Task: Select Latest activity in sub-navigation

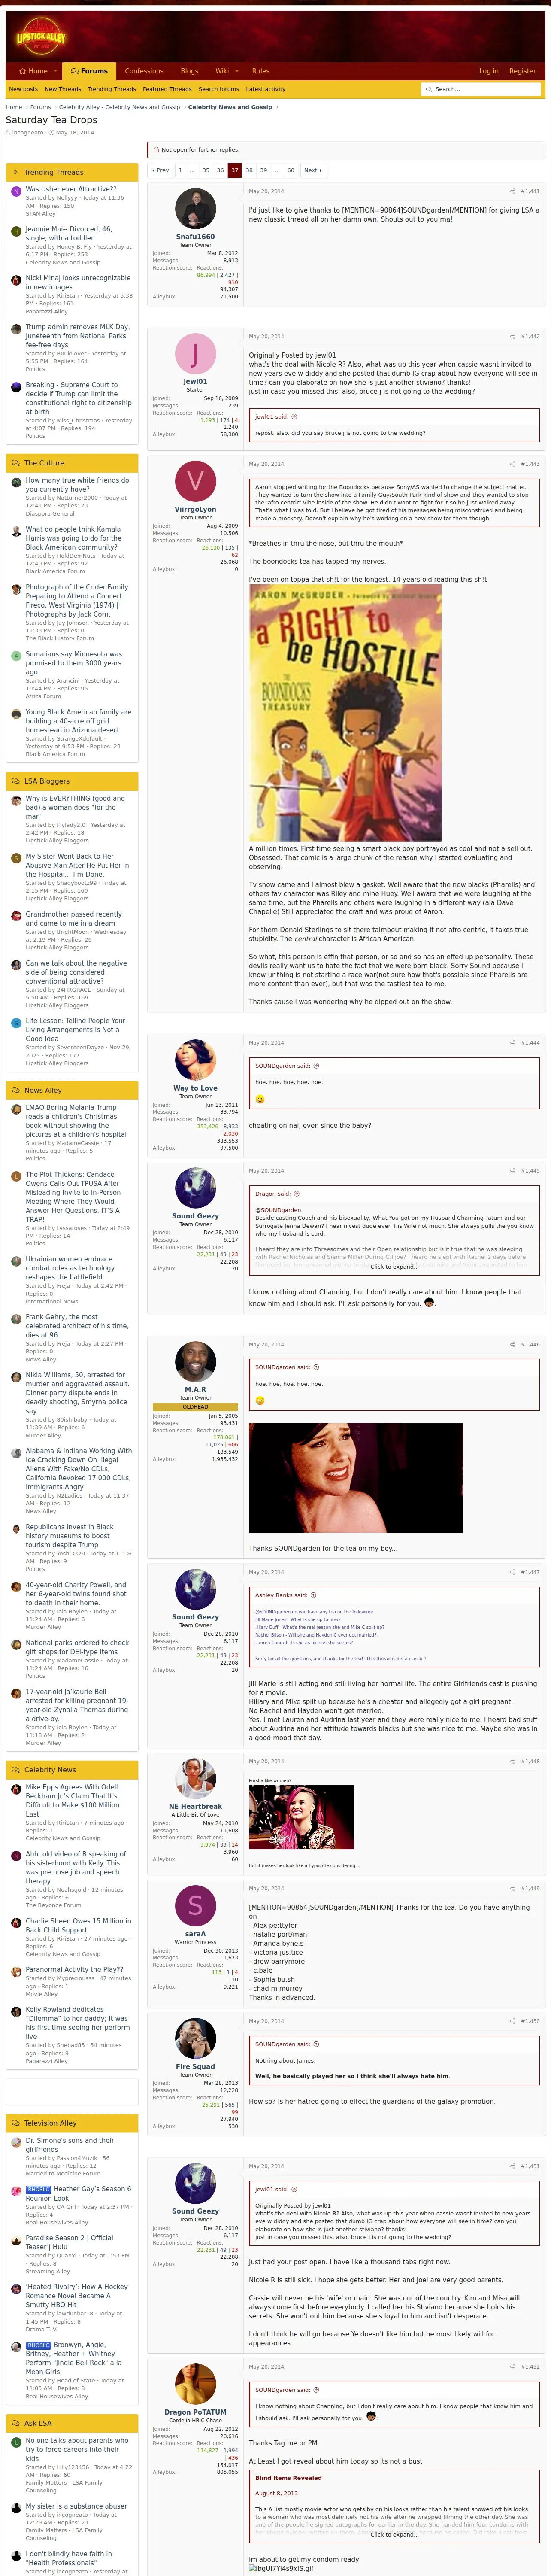Action: [x=266, y=89]
